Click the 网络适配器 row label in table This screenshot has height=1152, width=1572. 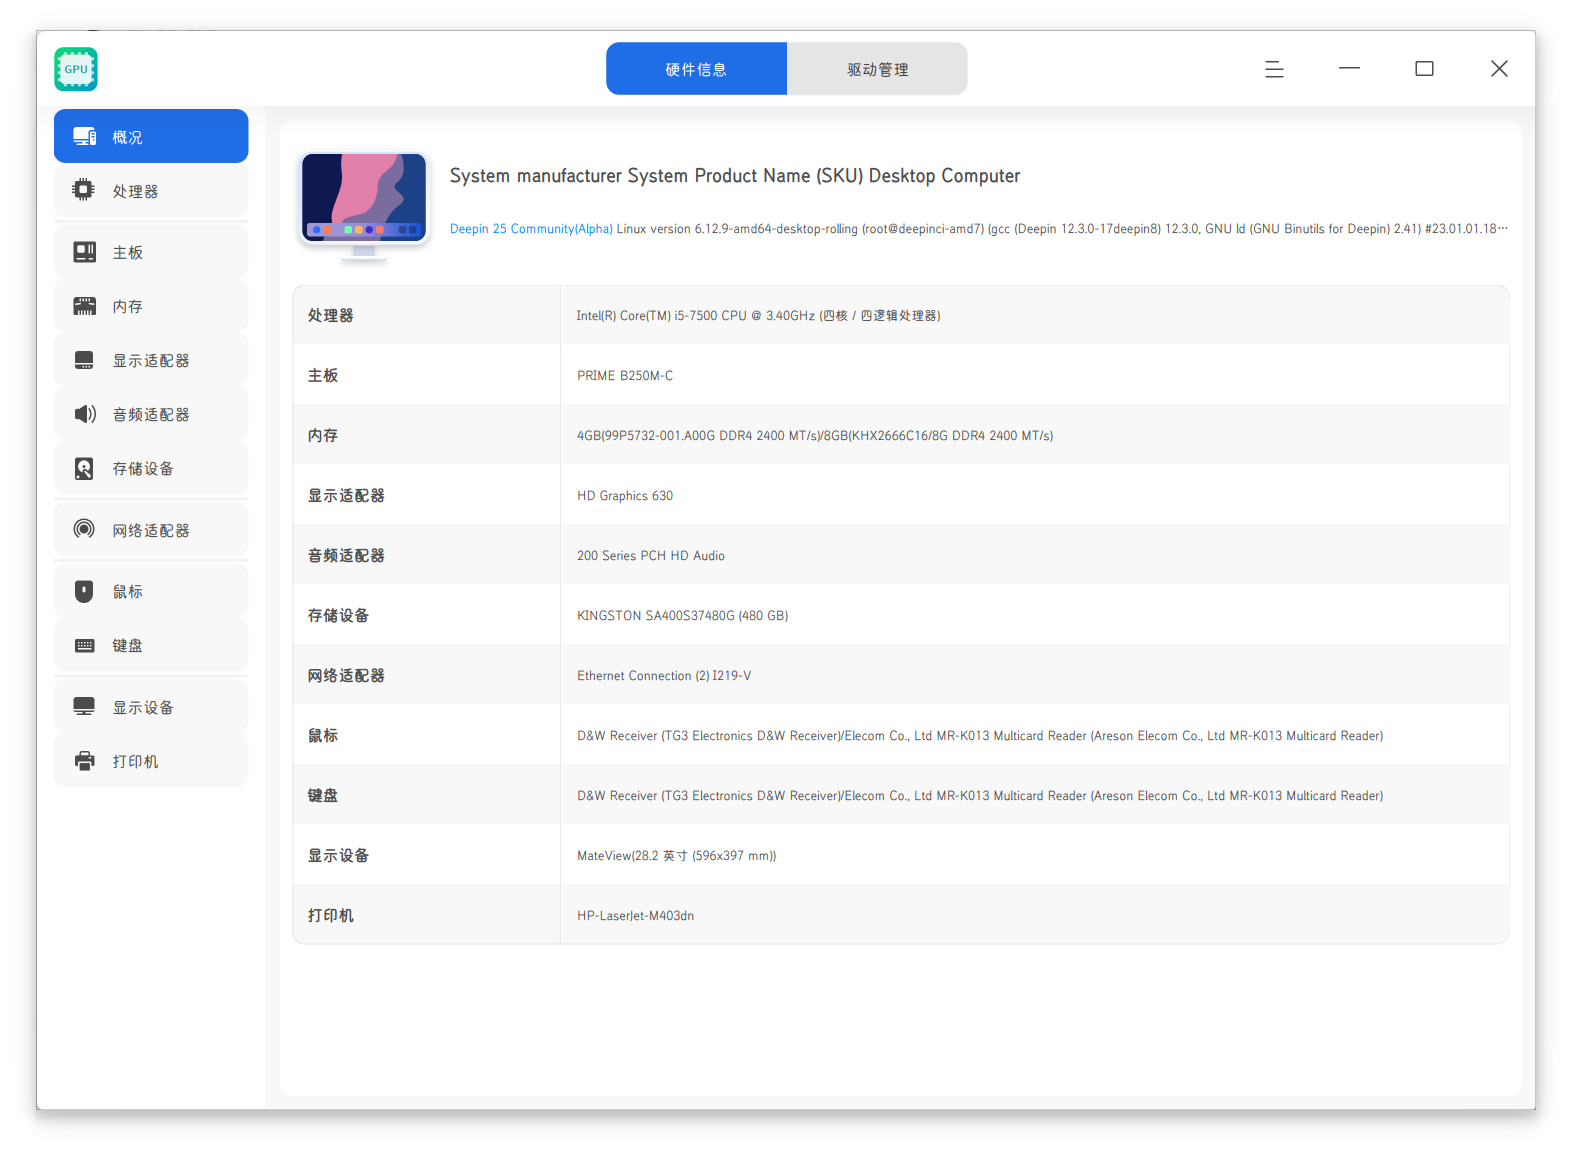point(346,675)
